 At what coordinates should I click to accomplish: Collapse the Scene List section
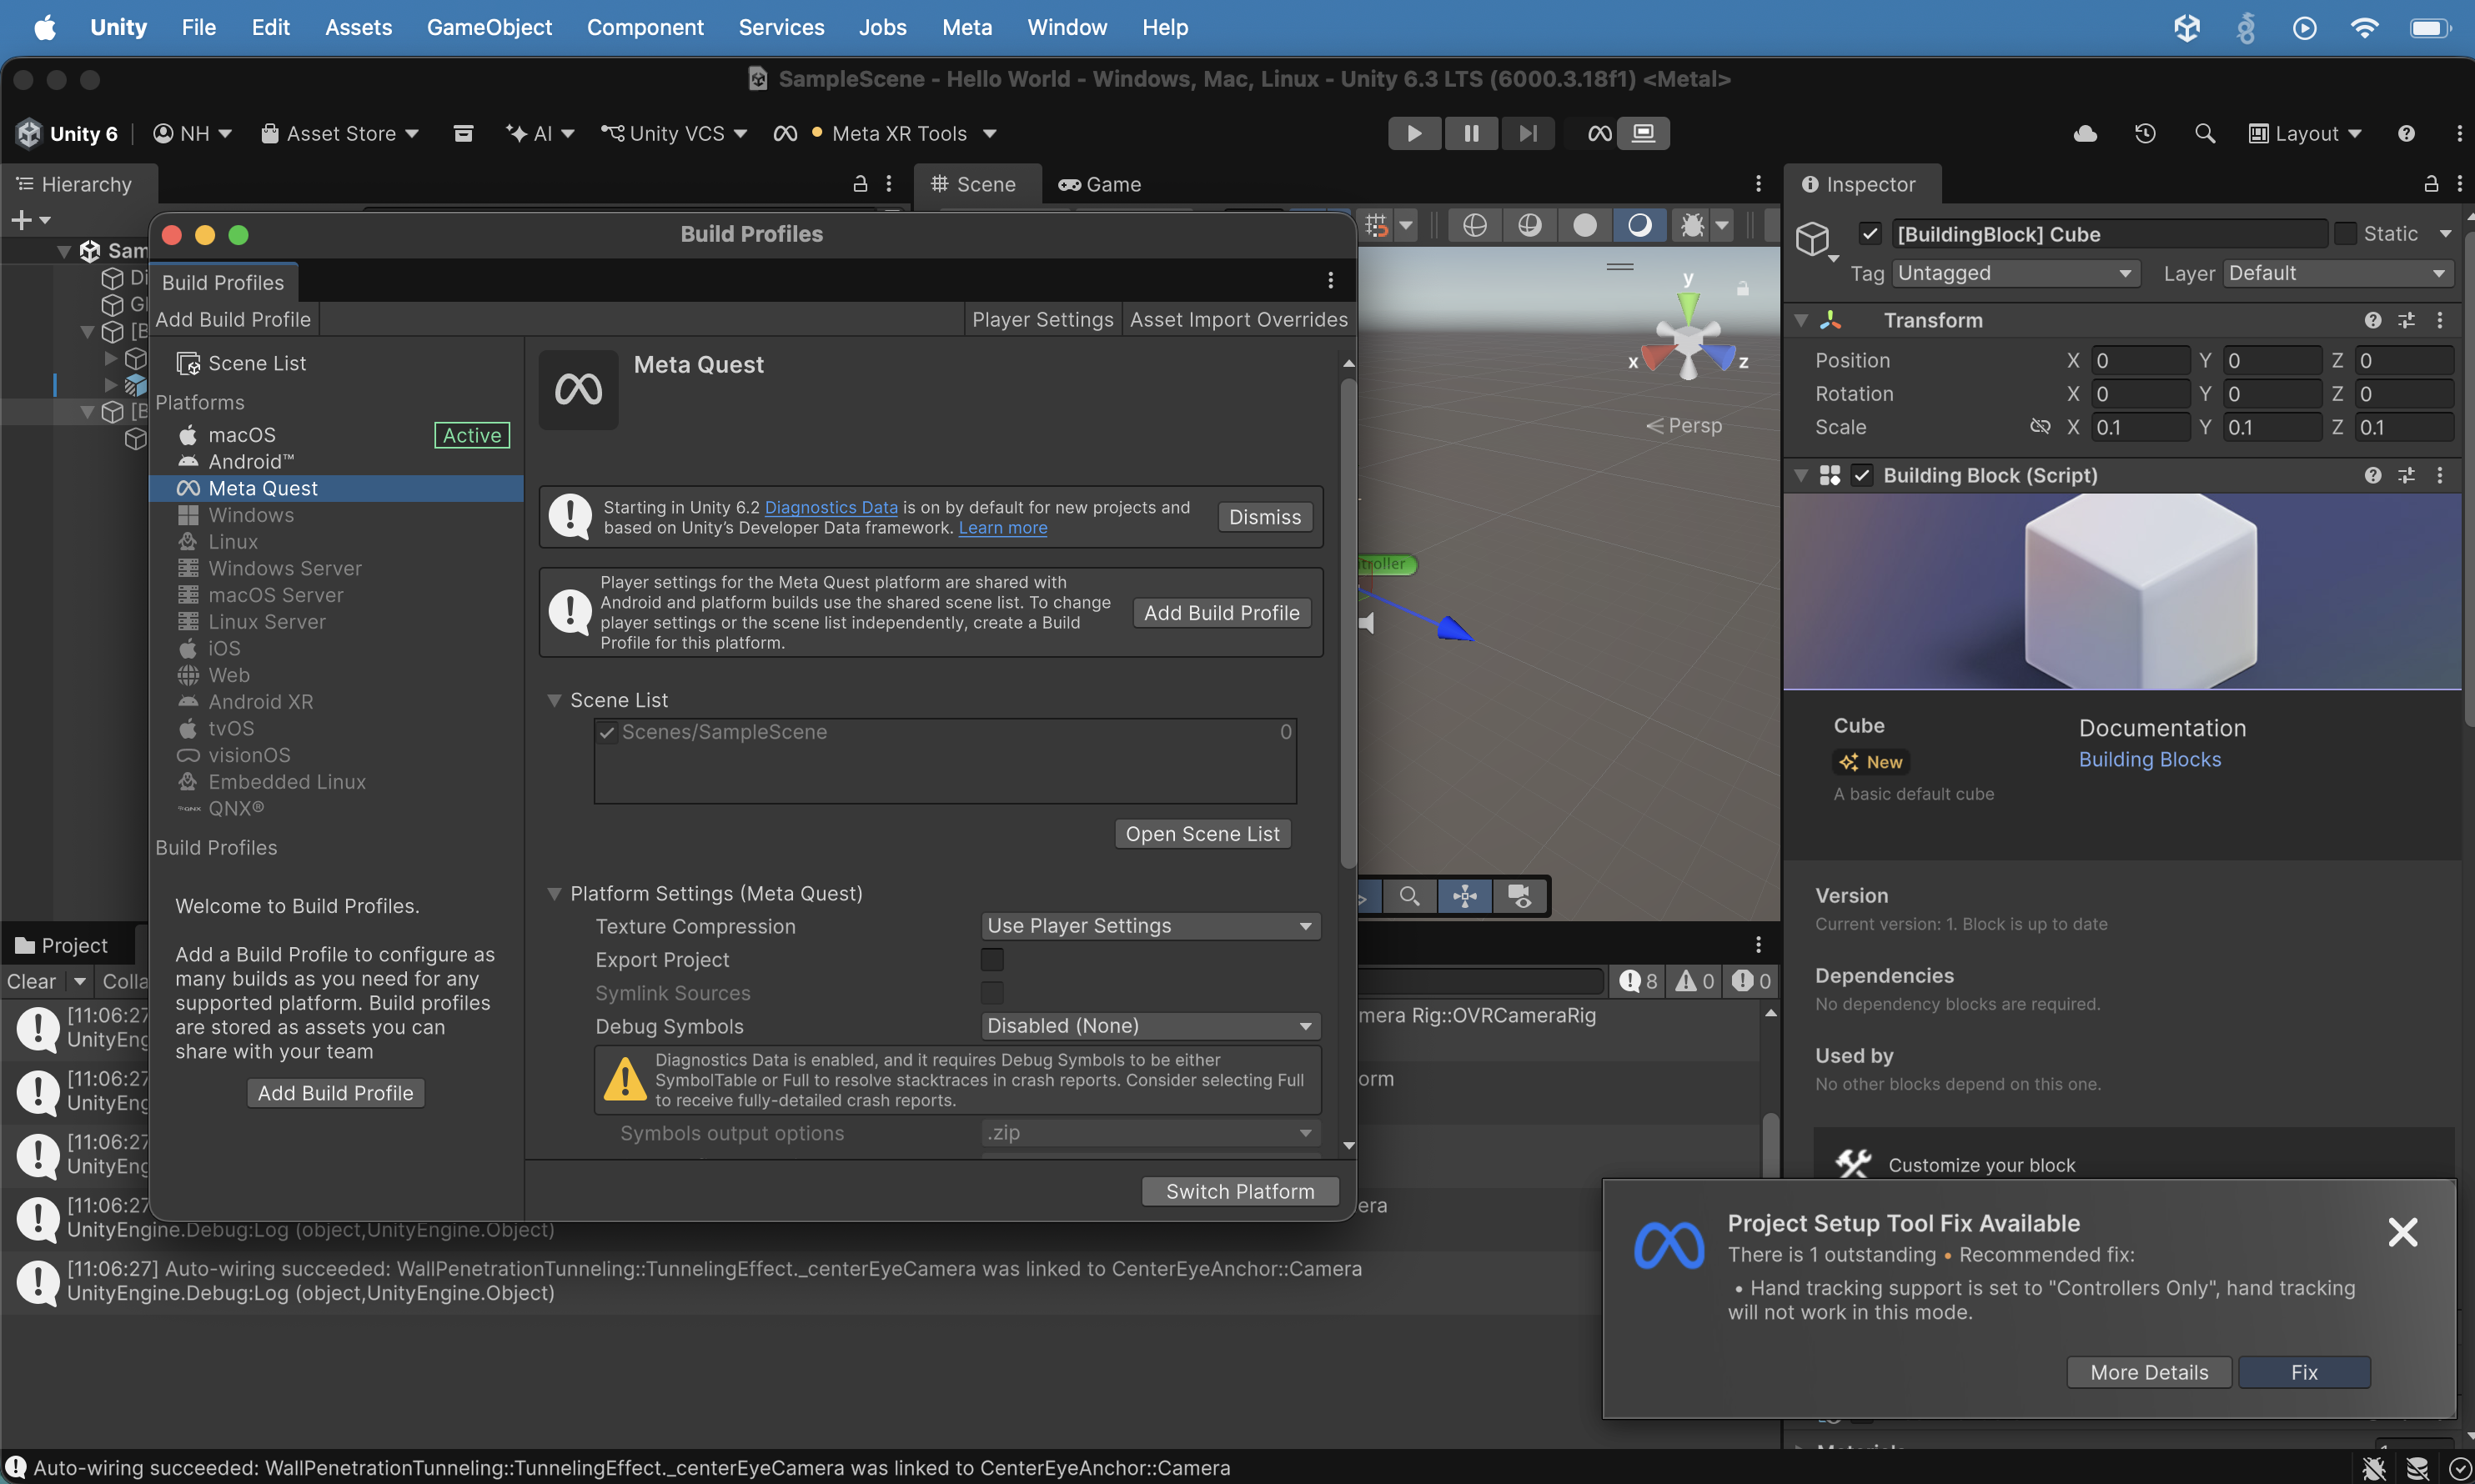pos(554,700)
